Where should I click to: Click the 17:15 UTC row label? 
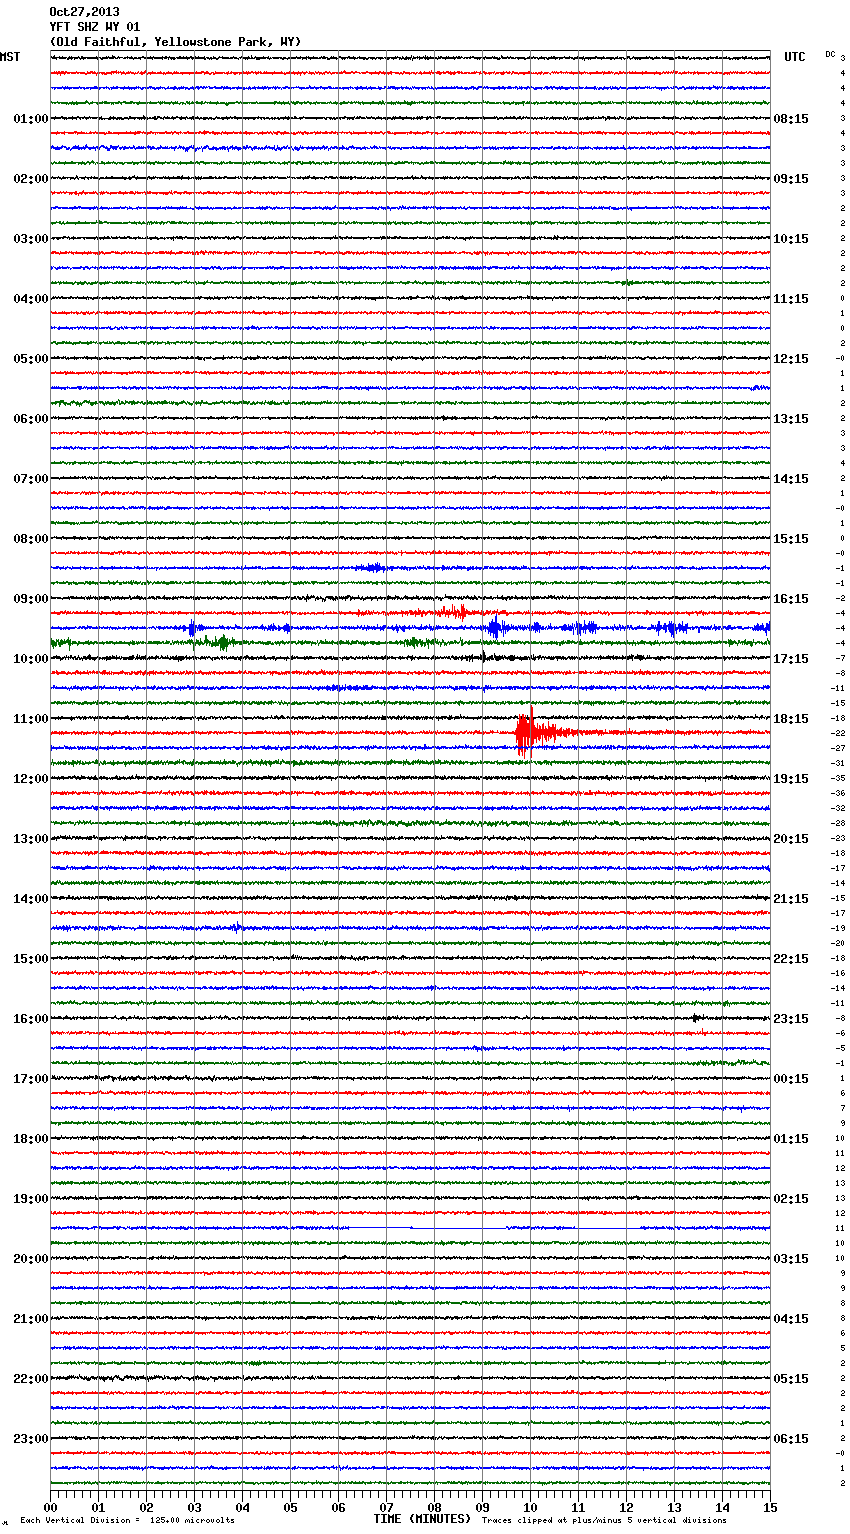[791, 659]
